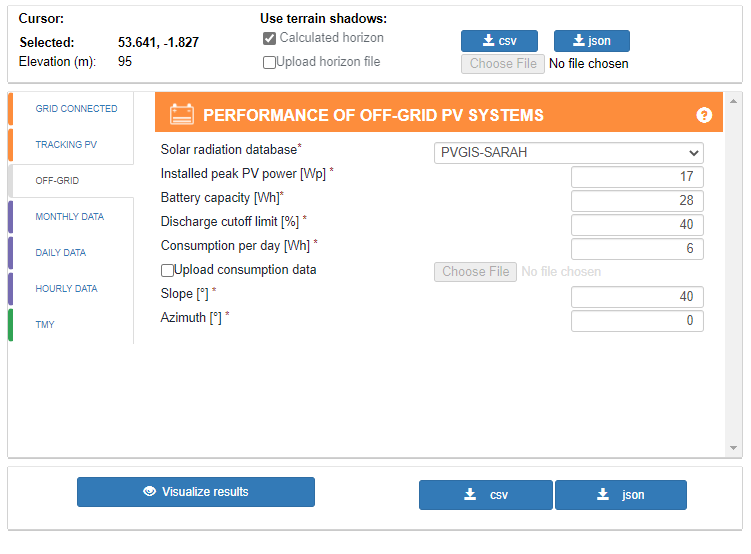Select the Monthly Data tab

pos(69,217)
